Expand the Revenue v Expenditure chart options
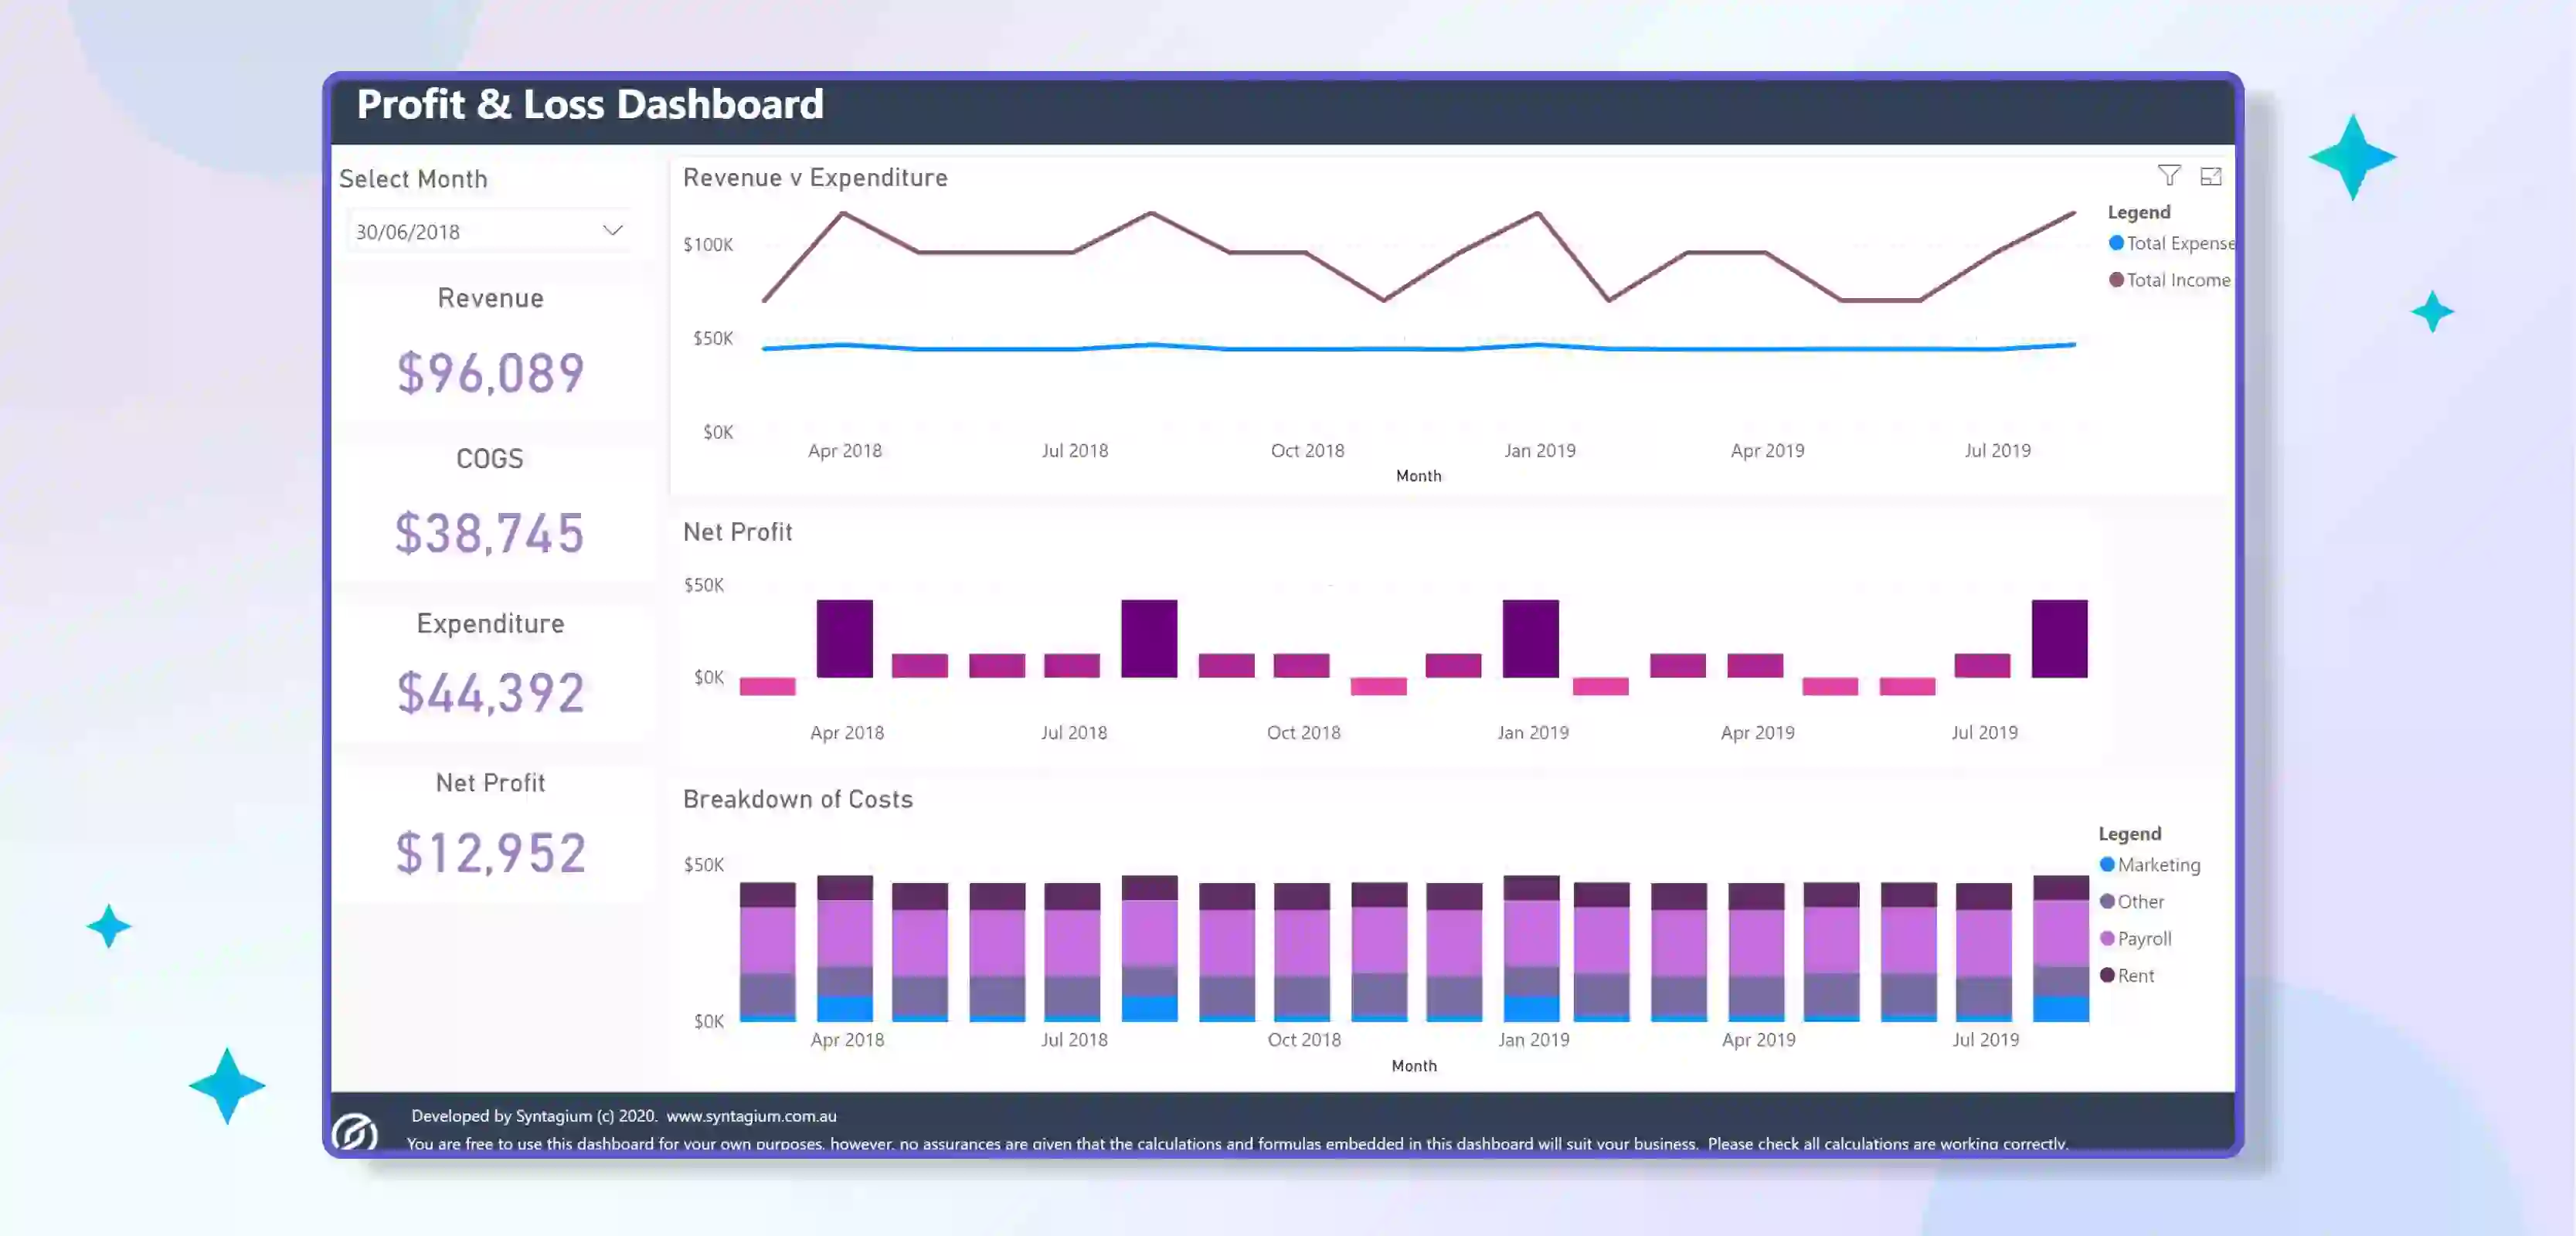Image resolution: width=2576 pixels, height=1236 pixels. coord(2211,176)
